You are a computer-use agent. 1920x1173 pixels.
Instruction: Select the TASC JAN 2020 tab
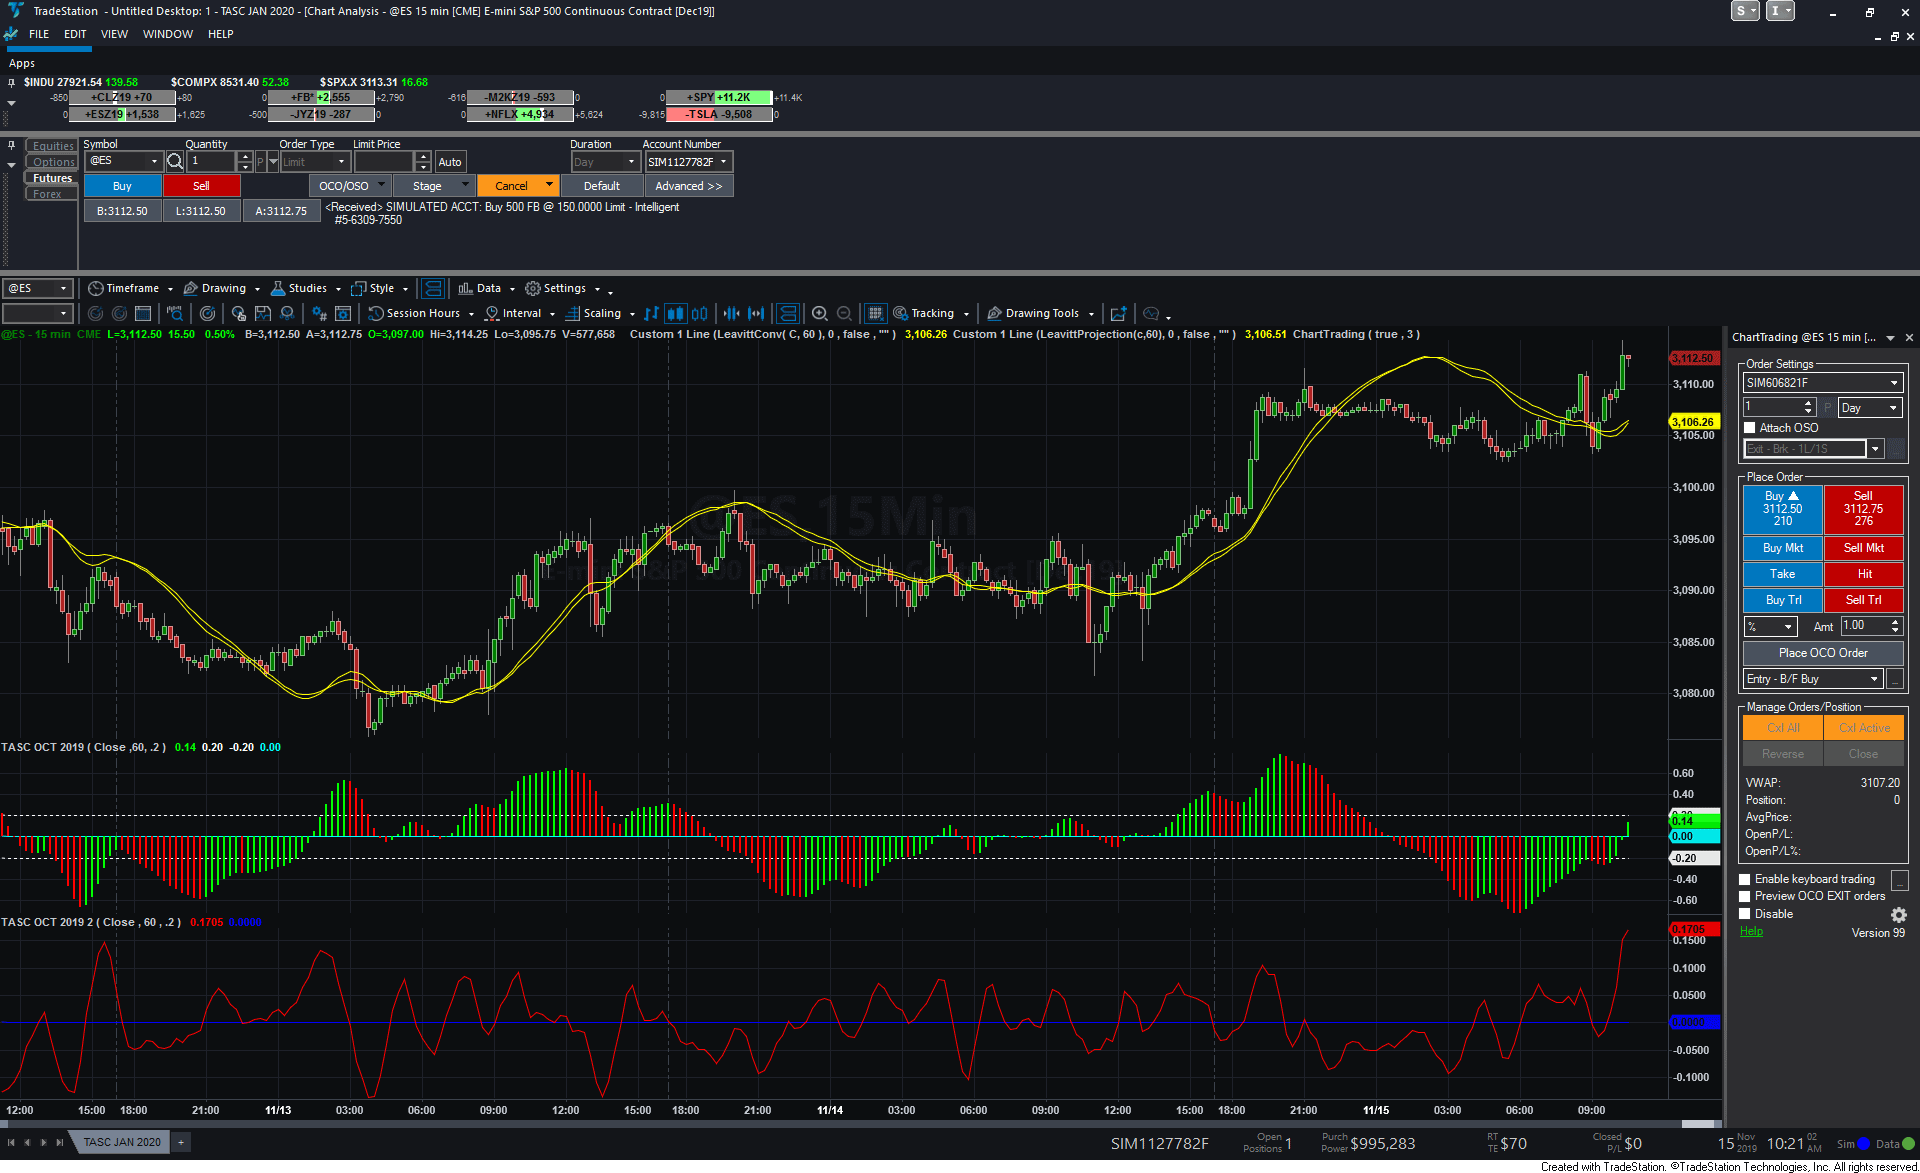point(121,1141)
